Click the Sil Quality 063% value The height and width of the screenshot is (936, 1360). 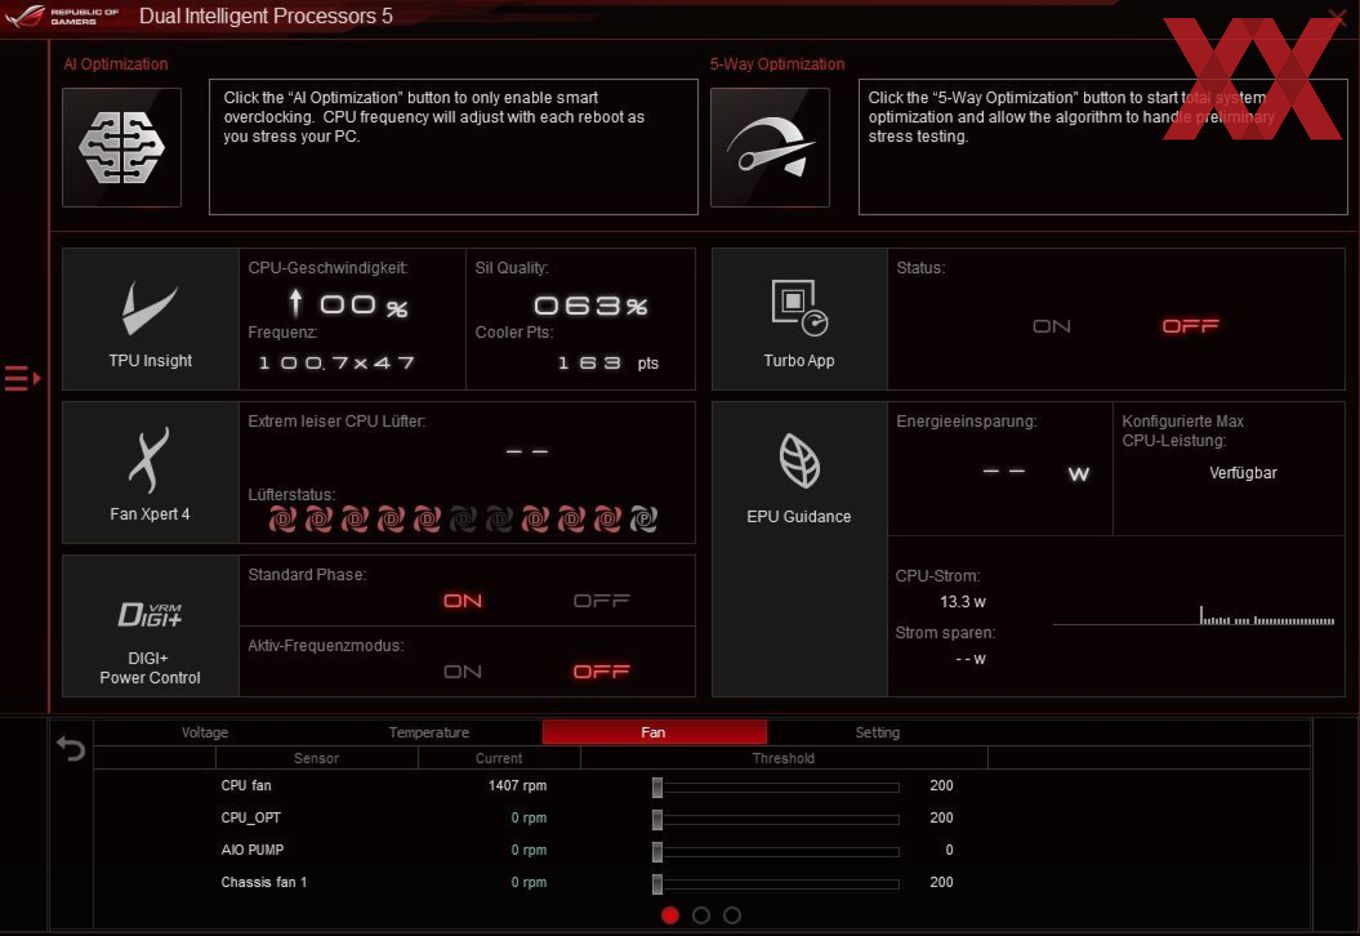click(591, 305)
